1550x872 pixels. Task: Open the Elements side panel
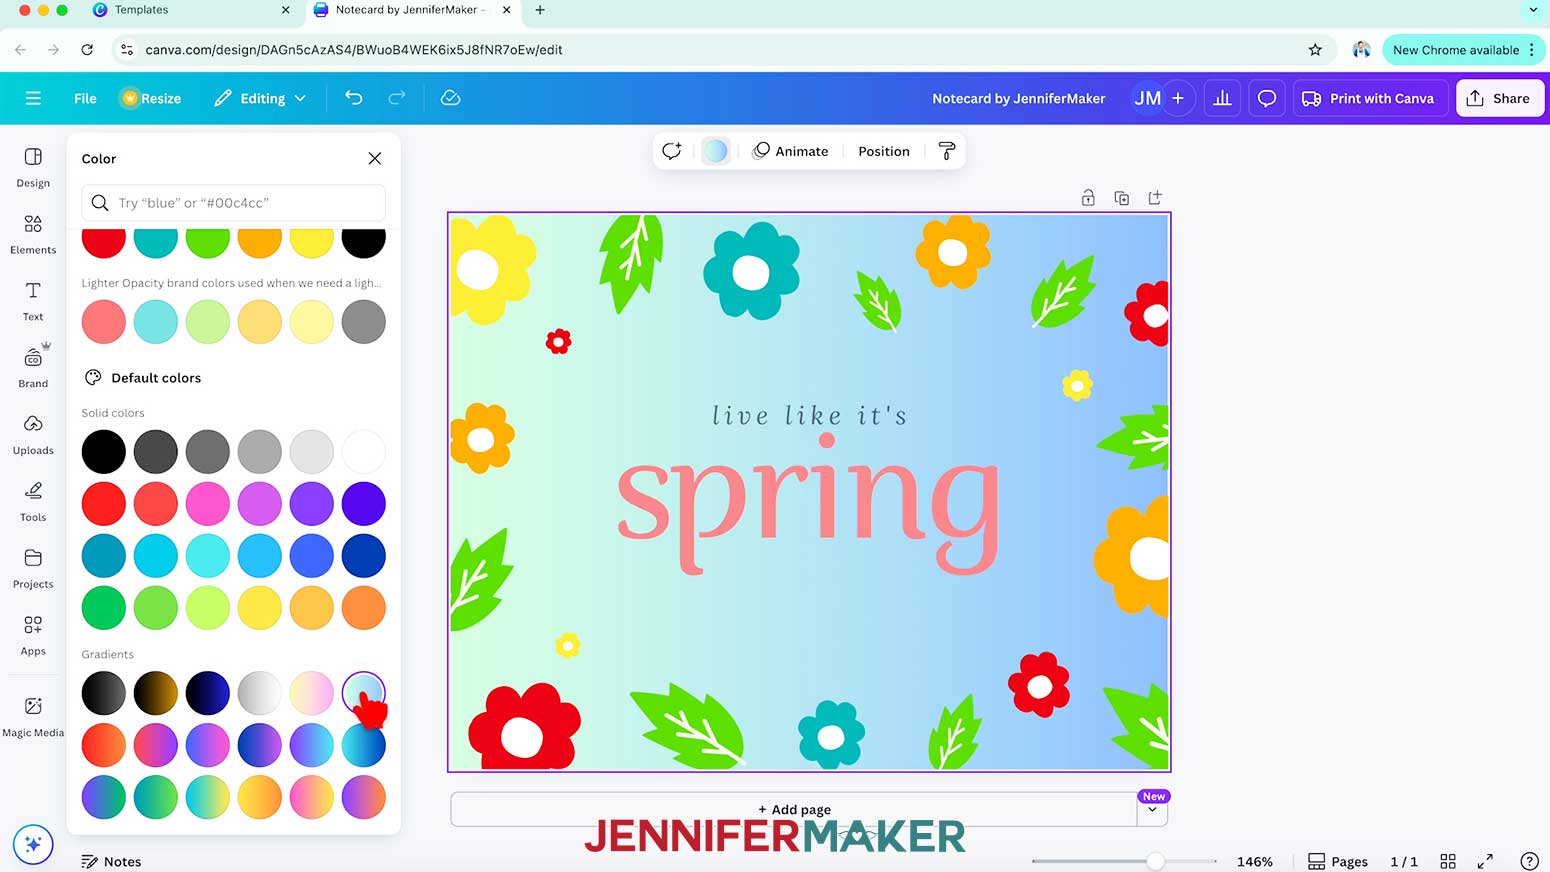click(33, 234)
